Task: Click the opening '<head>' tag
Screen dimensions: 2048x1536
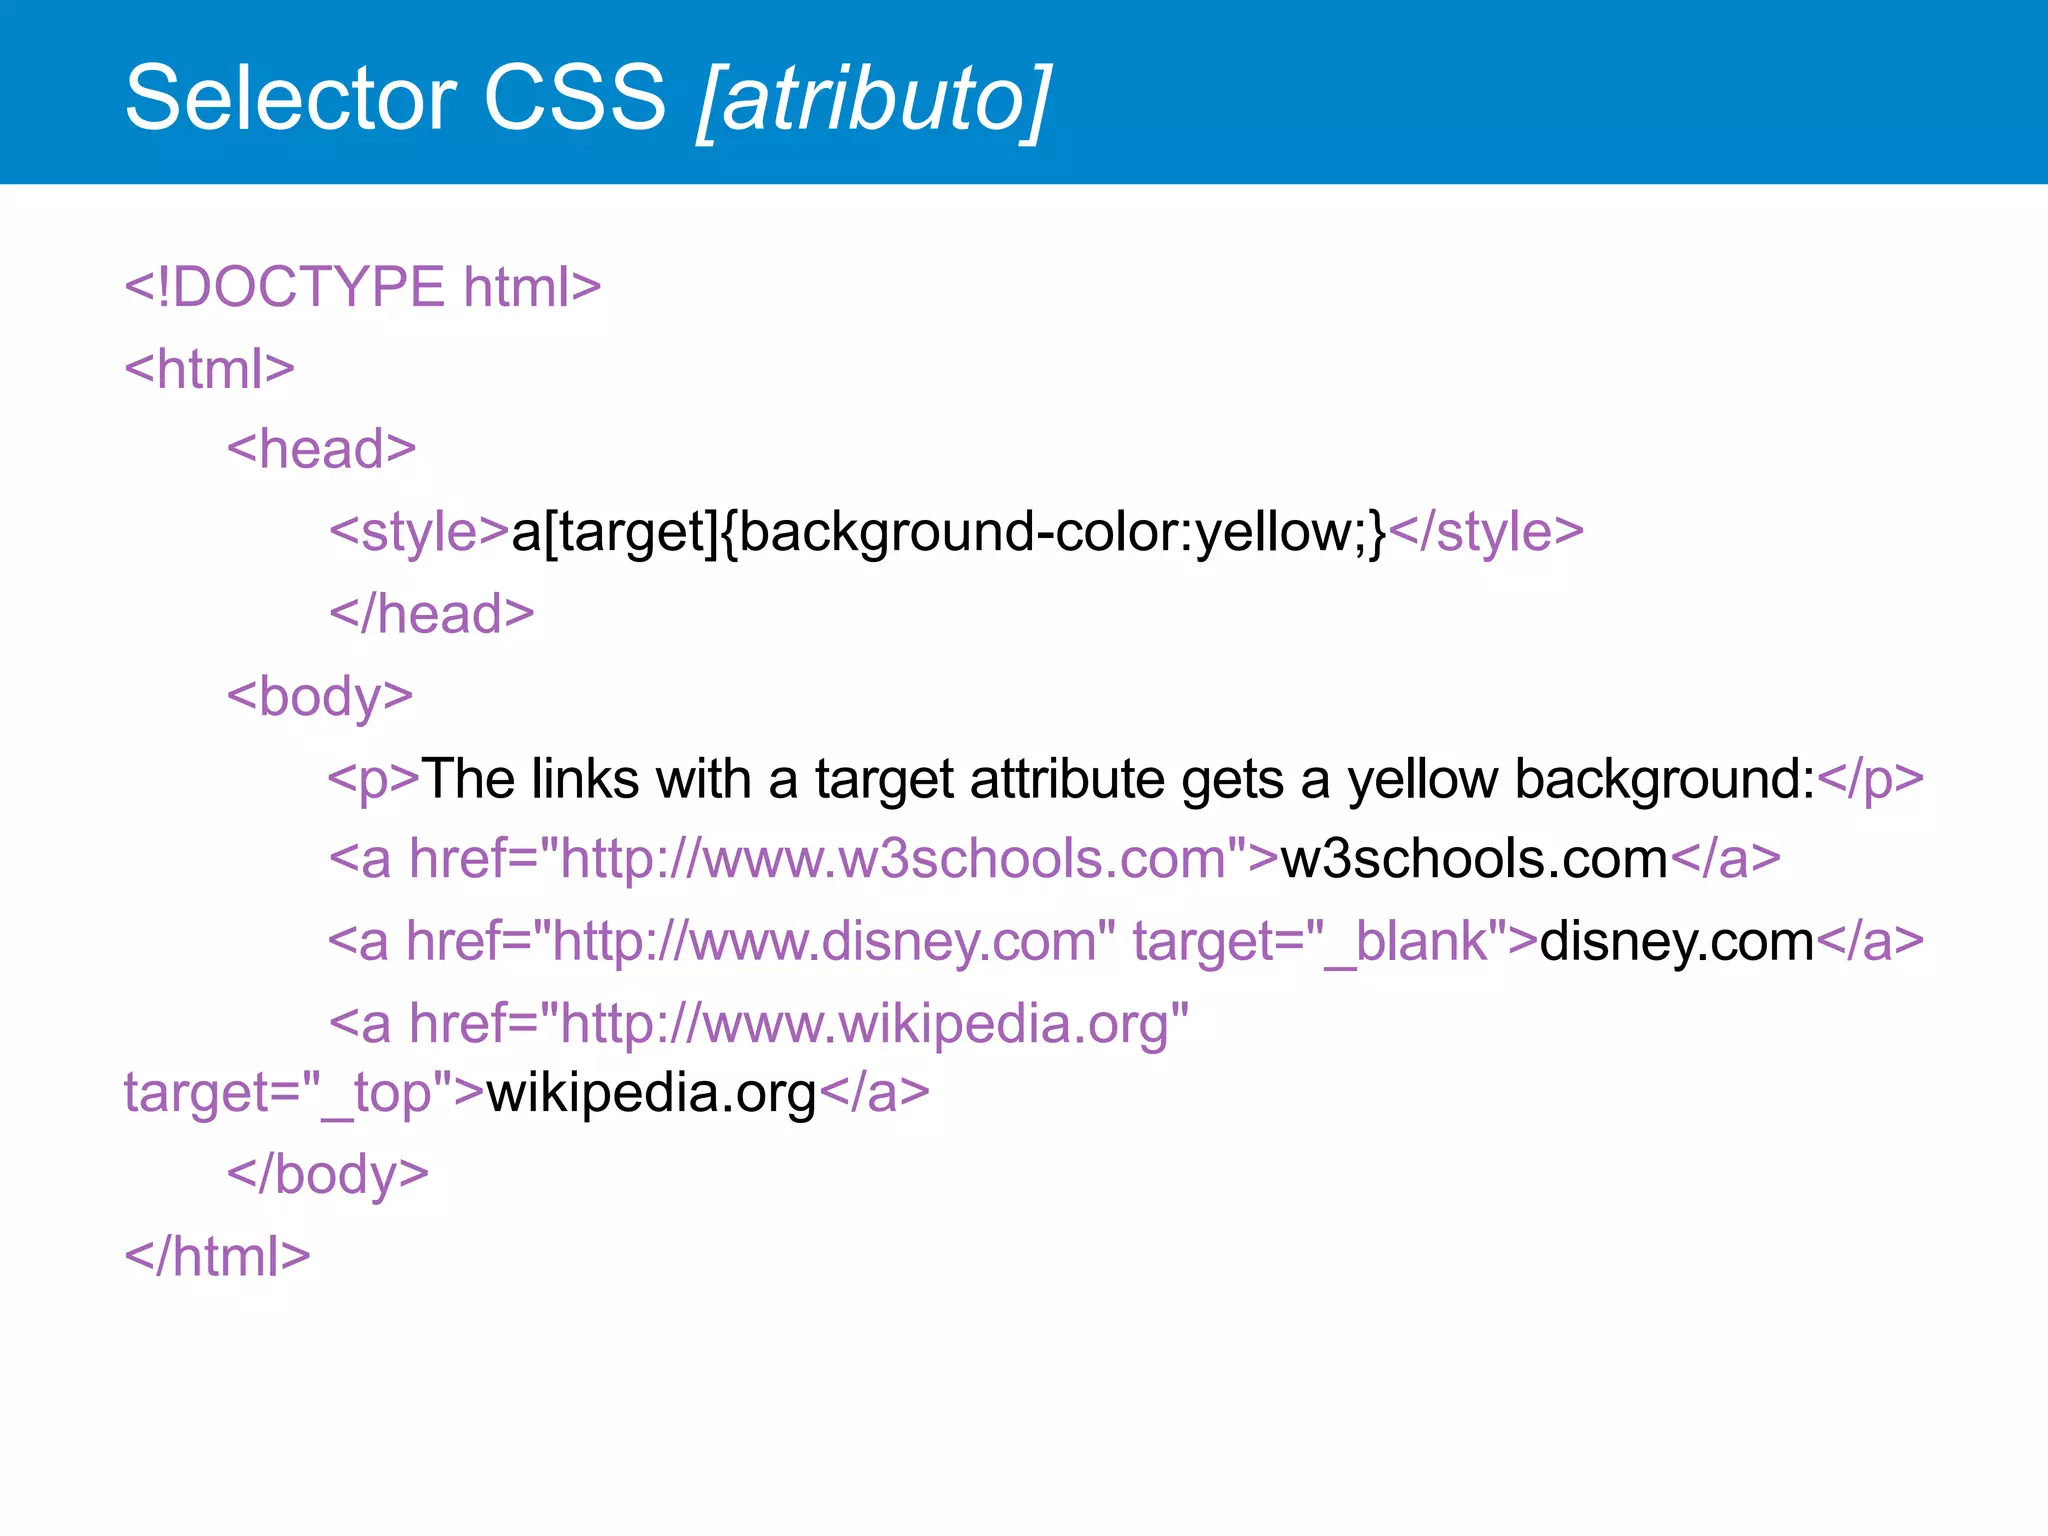Action: 322,449
